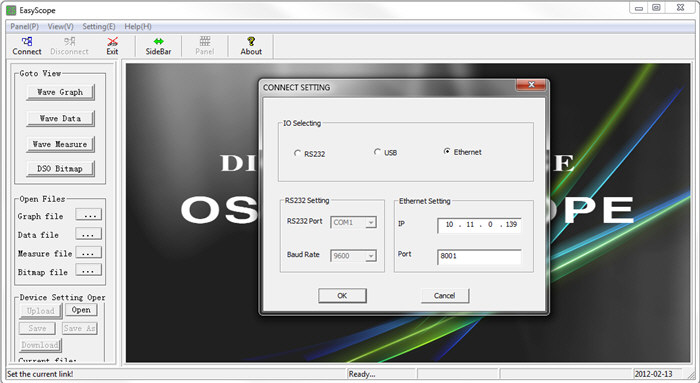Screen dimensions: 700x383
Task: Go to Wave Graph view
Action: pyautogui.click(x=60, y=92)
